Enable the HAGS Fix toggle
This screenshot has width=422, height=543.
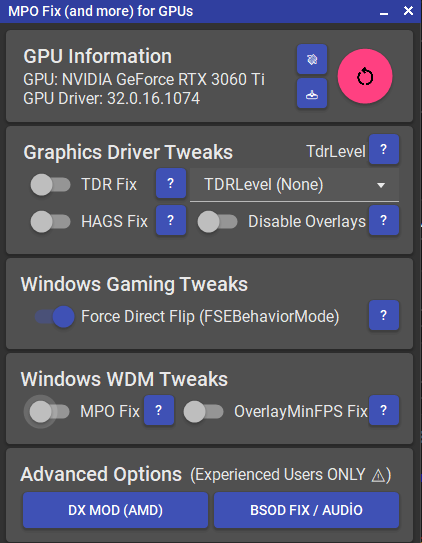tap(51, 222)
